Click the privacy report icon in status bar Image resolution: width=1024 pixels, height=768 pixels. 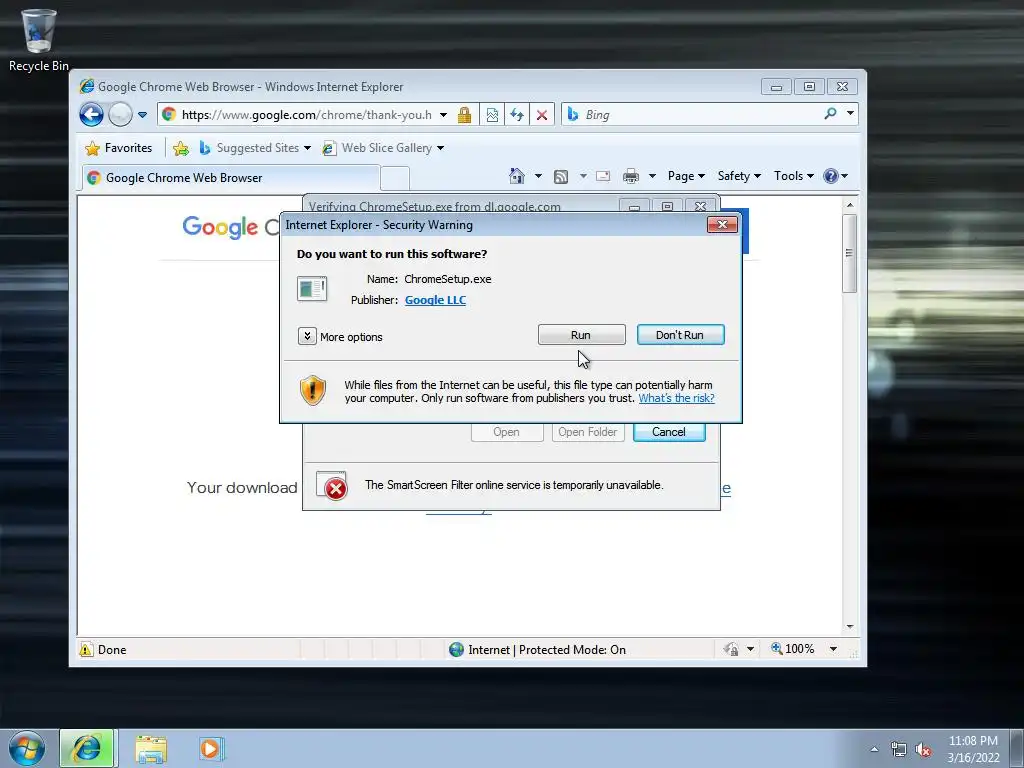(731, 649)
